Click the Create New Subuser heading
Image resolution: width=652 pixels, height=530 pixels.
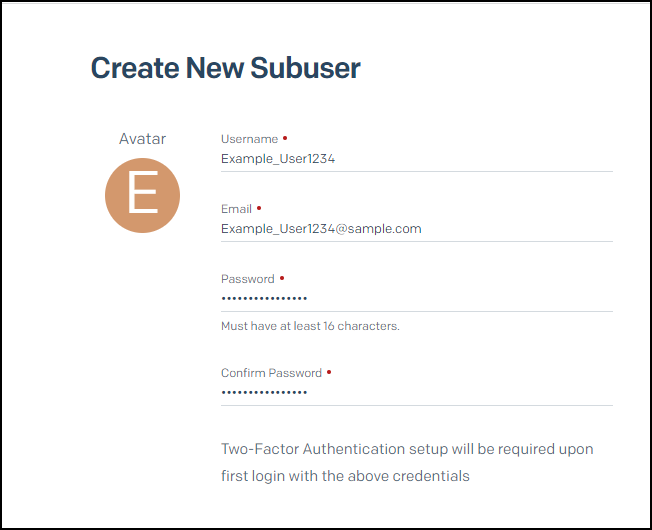pos(226,68)
